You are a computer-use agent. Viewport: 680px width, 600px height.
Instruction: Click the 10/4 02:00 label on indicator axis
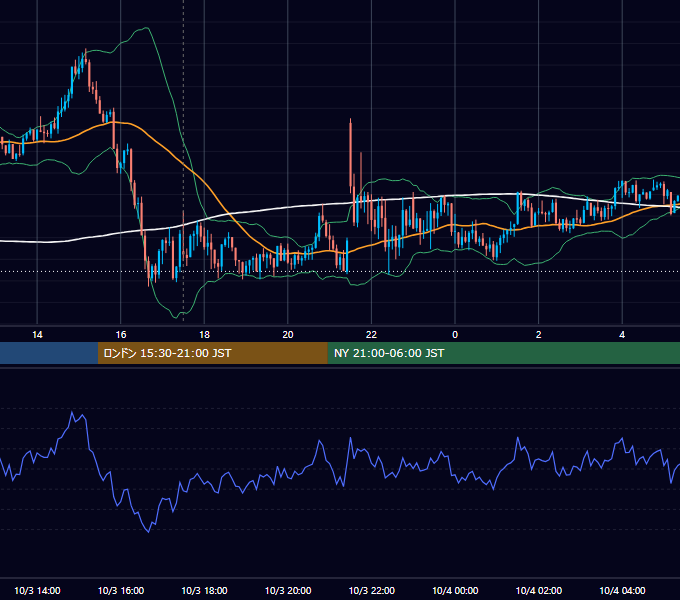539,590
